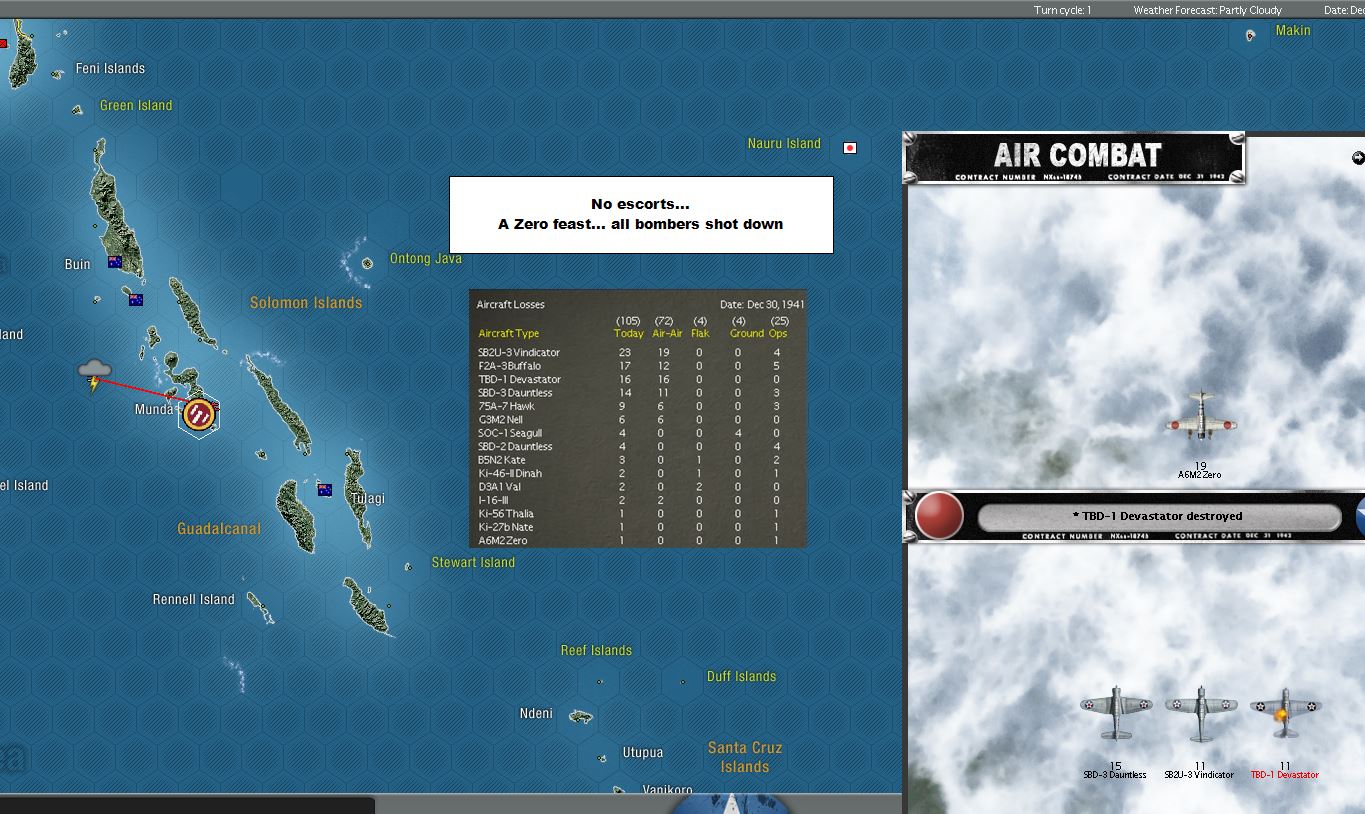Click the Santa Cruz Islands label
Viewport: 1365px width, 814px height.
745,757
